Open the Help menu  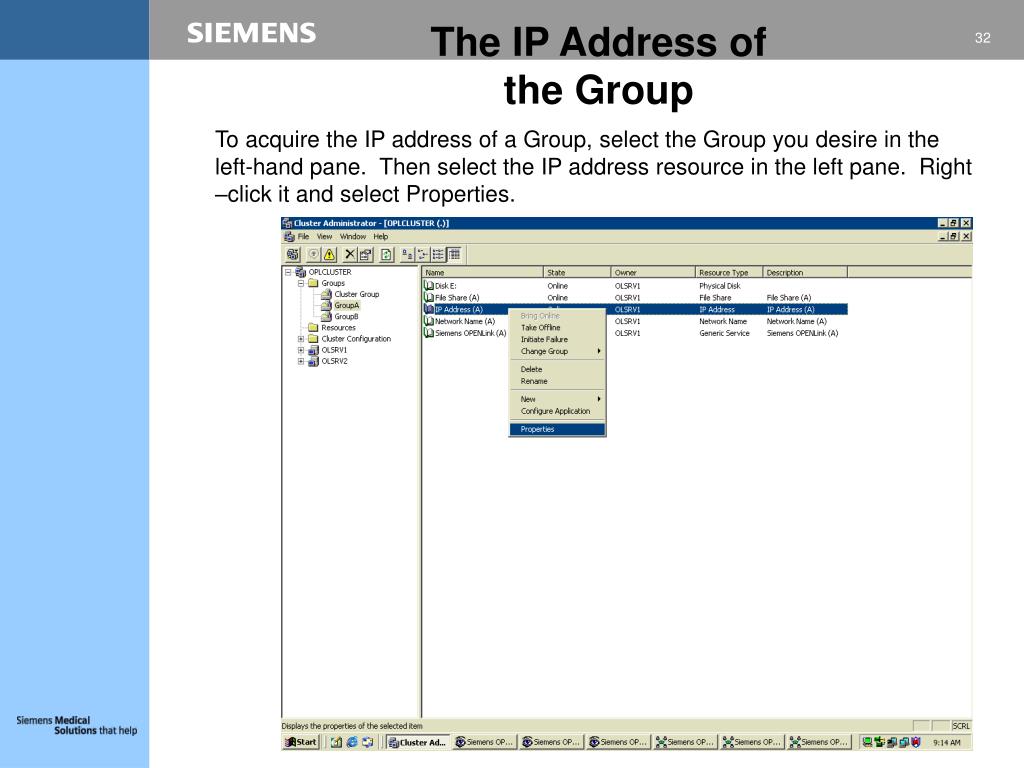(x=381, y=236)
